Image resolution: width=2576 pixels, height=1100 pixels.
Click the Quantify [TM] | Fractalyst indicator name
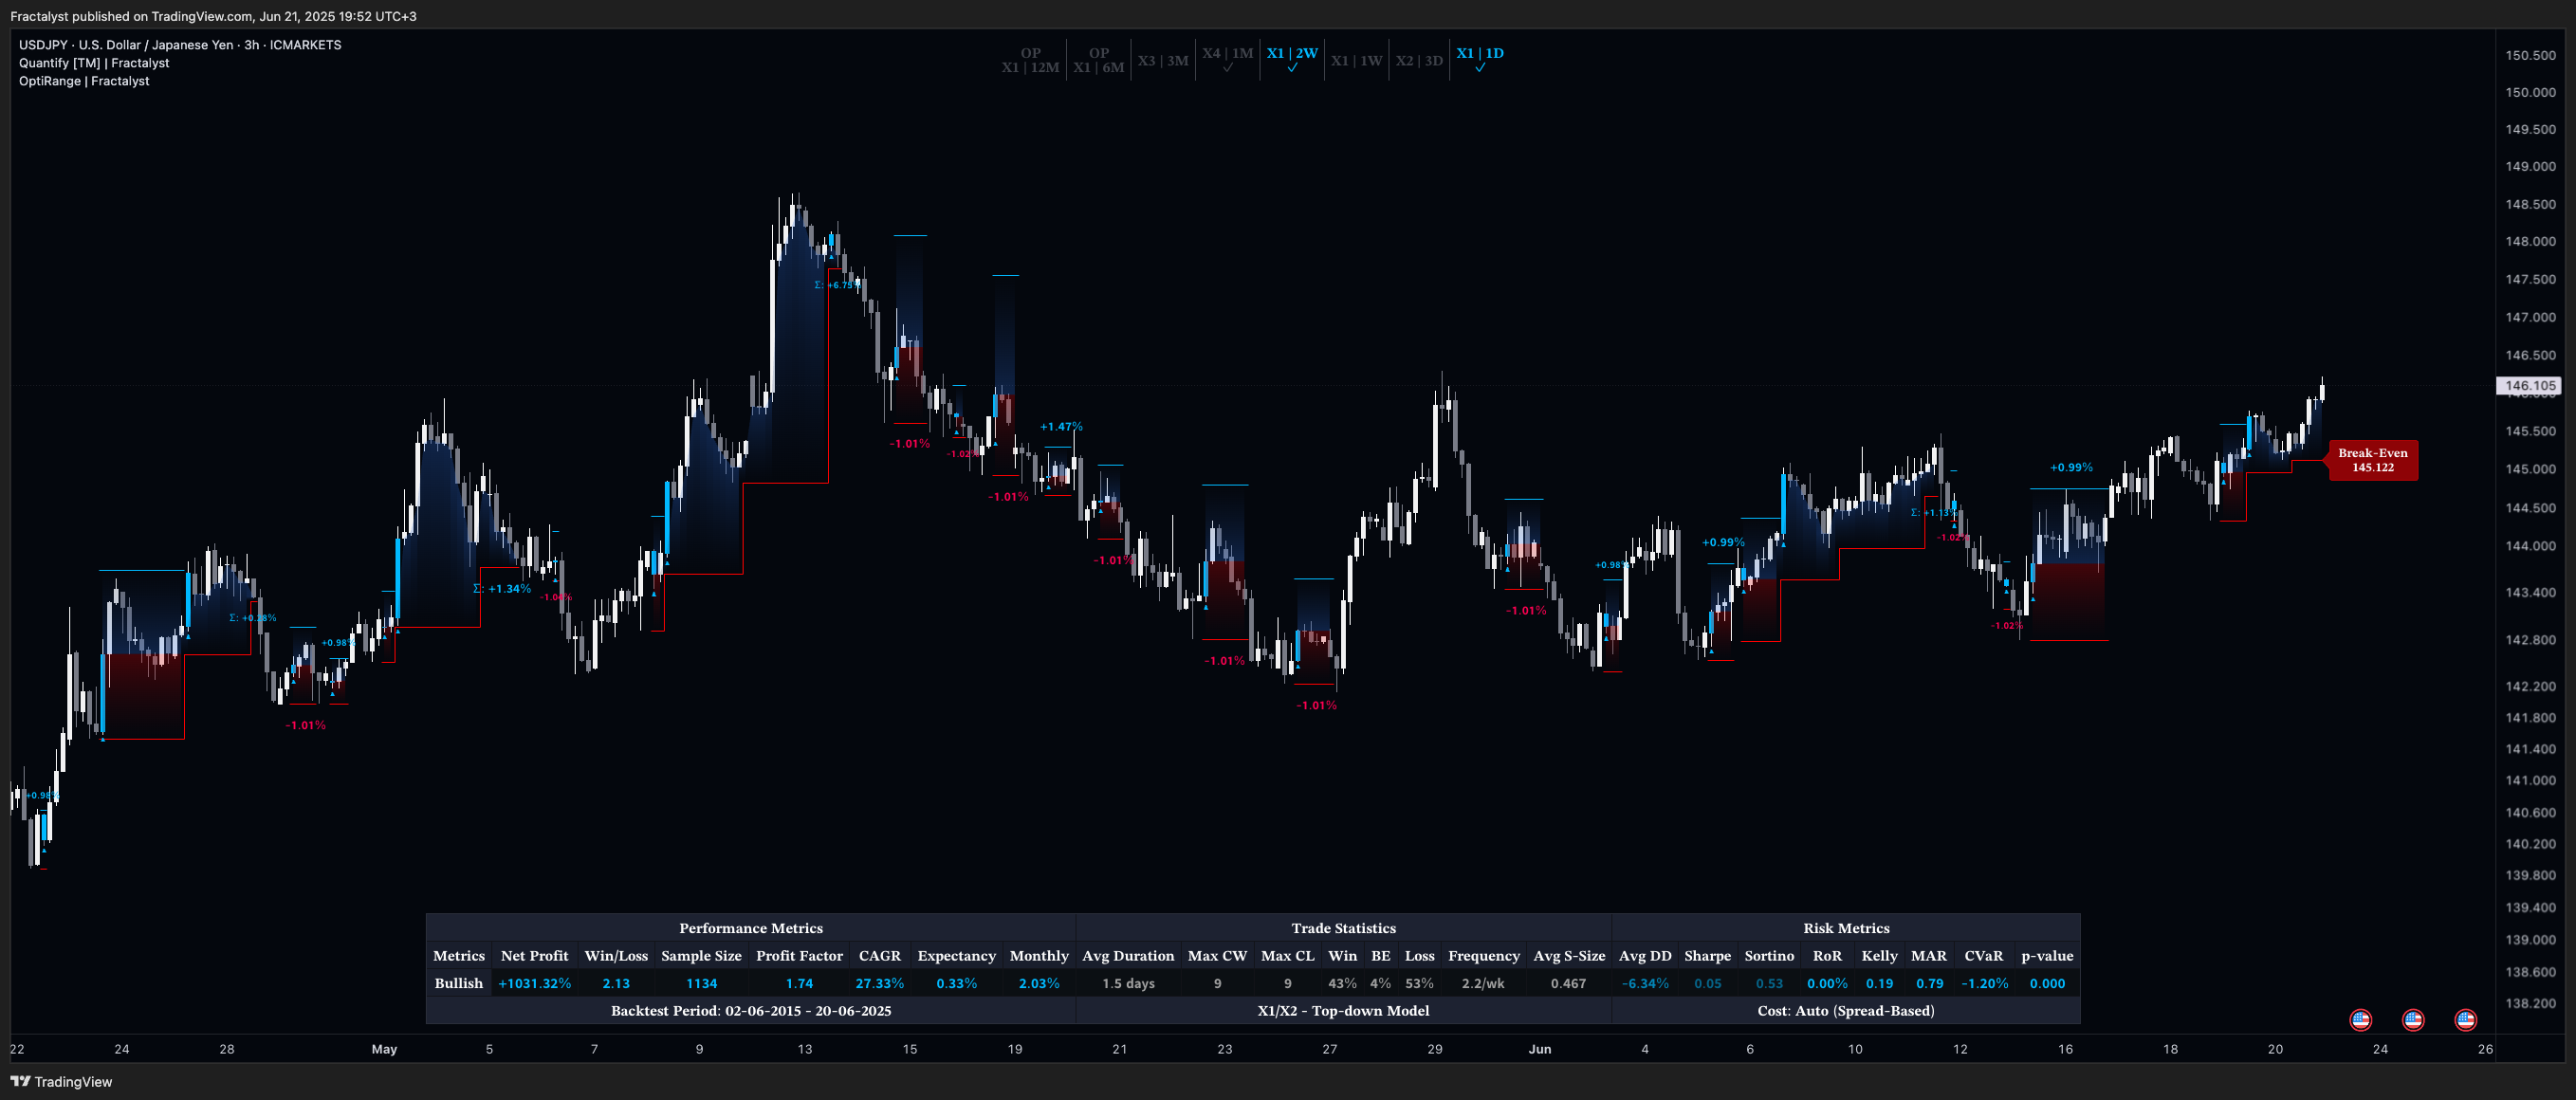pyautogui.click(x=94, y=63)
